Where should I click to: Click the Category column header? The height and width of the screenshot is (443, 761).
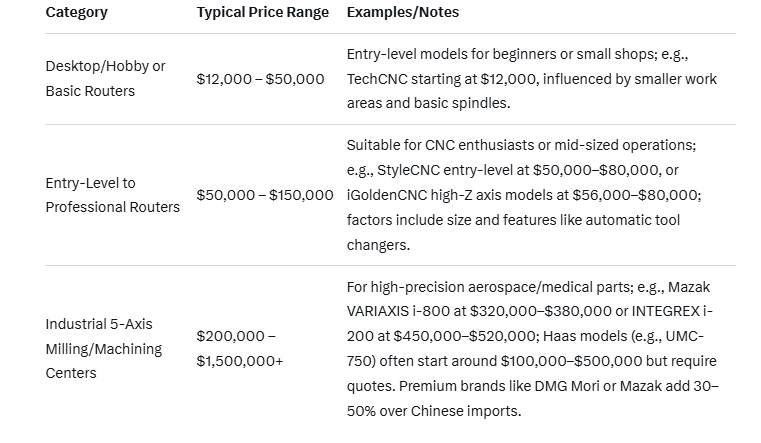77,13
